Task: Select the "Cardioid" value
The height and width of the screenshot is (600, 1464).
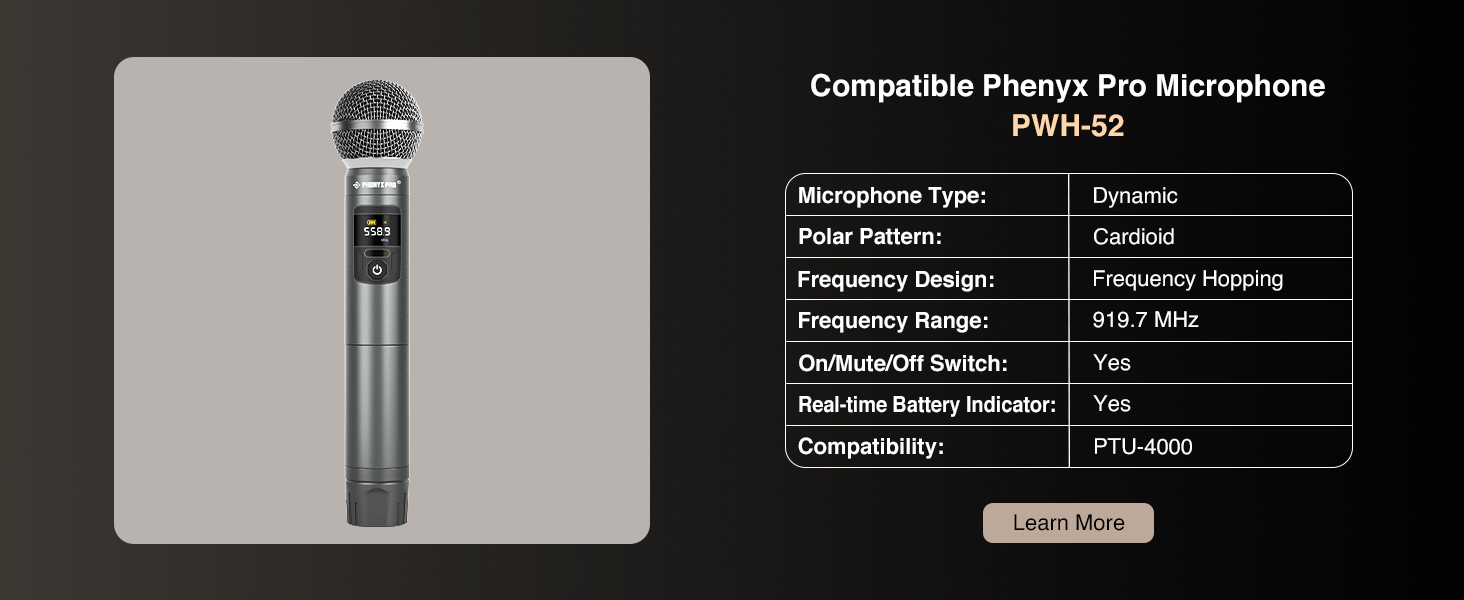Action: (1133, 237)
